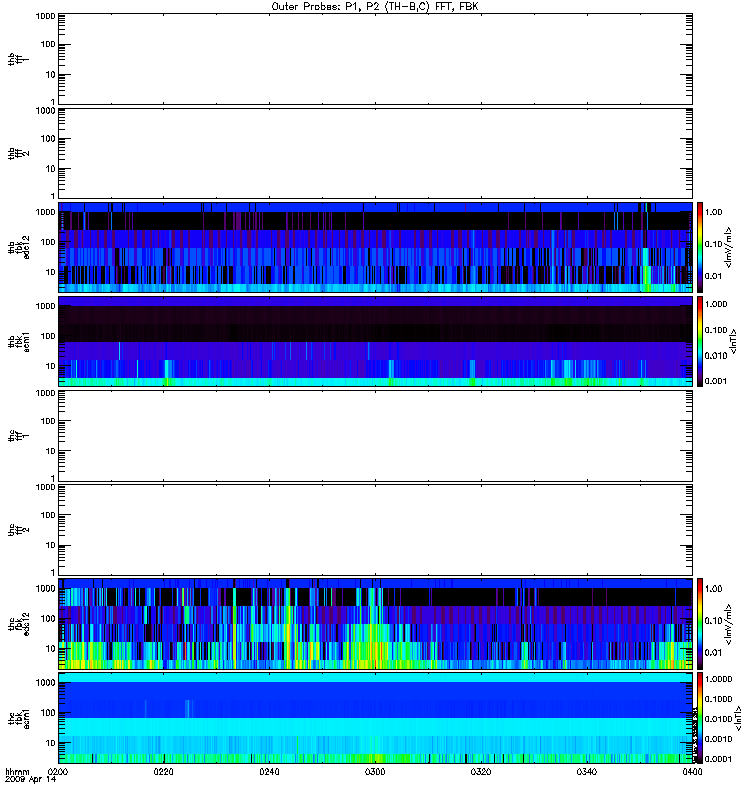Click the color bar next to thc fbk edc12
Screen dimensions: 750x800
(700, 624)
